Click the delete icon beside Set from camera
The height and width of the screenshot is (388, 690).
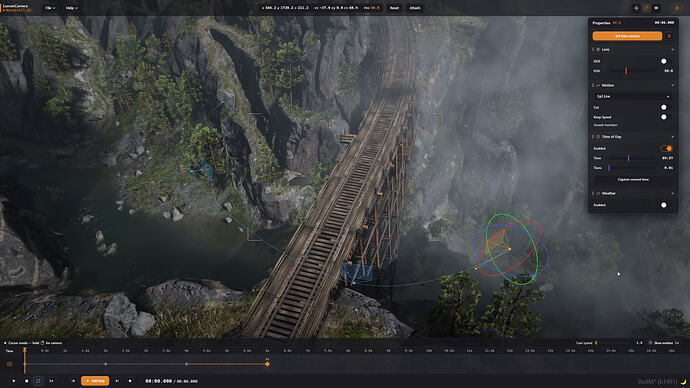tap(669, 36)
